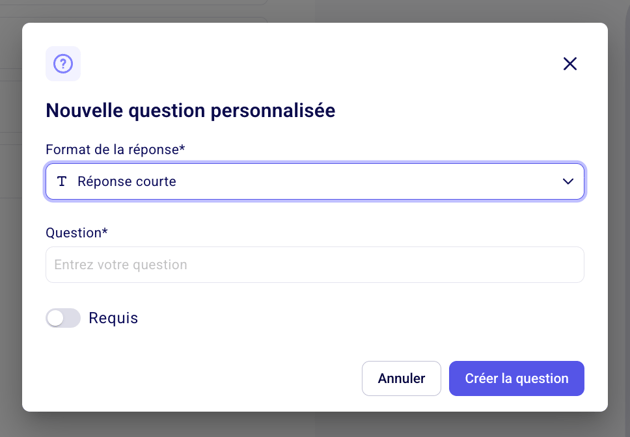Select the "Réponse courte" text in the dropdown
This screenshot has width=630, height=437.
point(126,182)
